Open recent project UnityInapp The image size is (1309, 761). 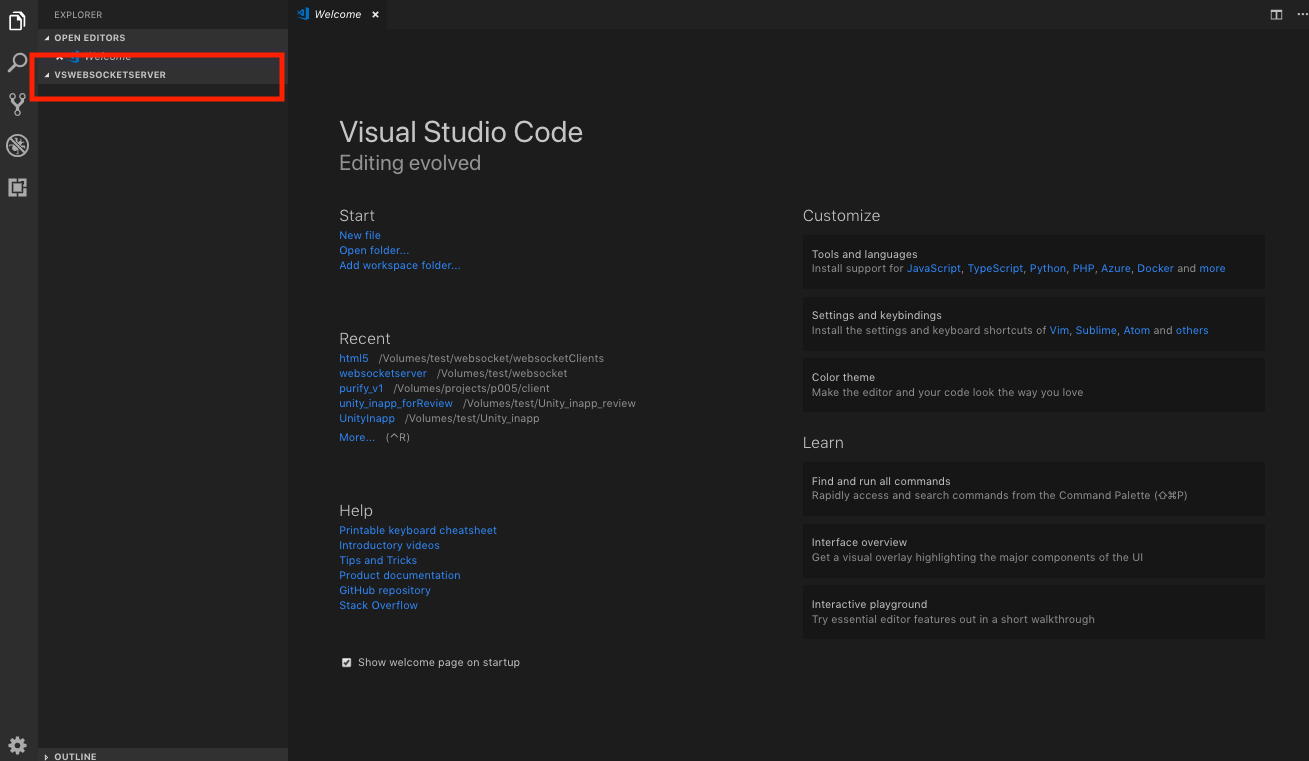tap(367, 418)
